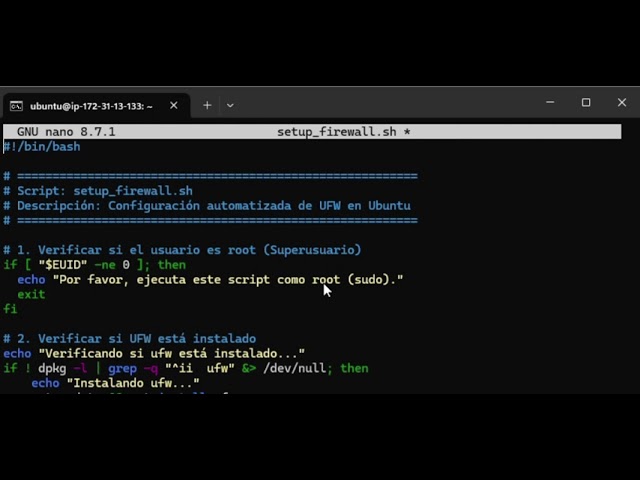Close the terminal window

pyautogui.click(x=622, y=102)
